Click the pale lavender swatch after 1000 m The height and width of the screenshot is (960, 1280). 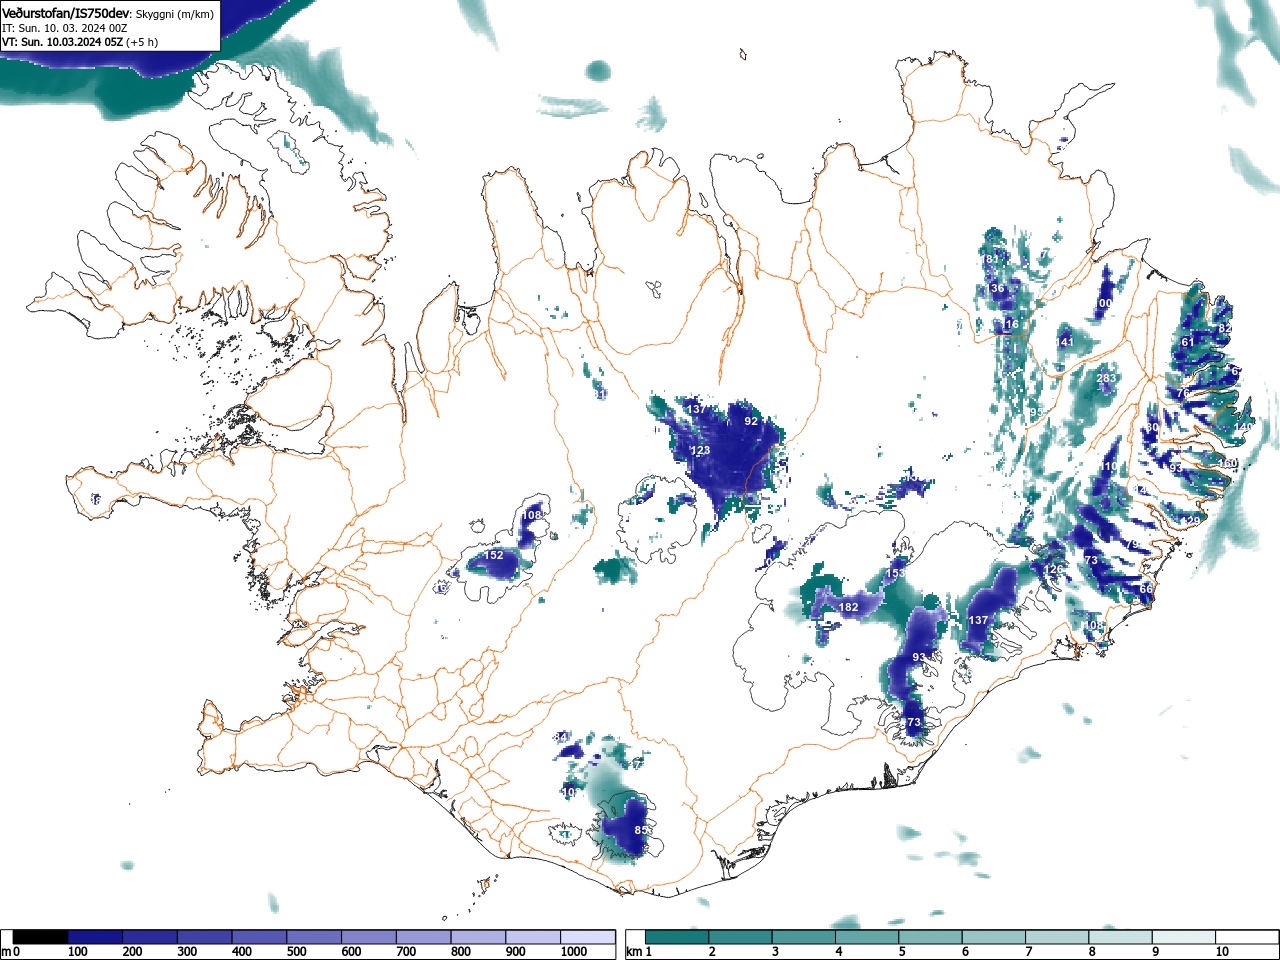tap(588, 937)
